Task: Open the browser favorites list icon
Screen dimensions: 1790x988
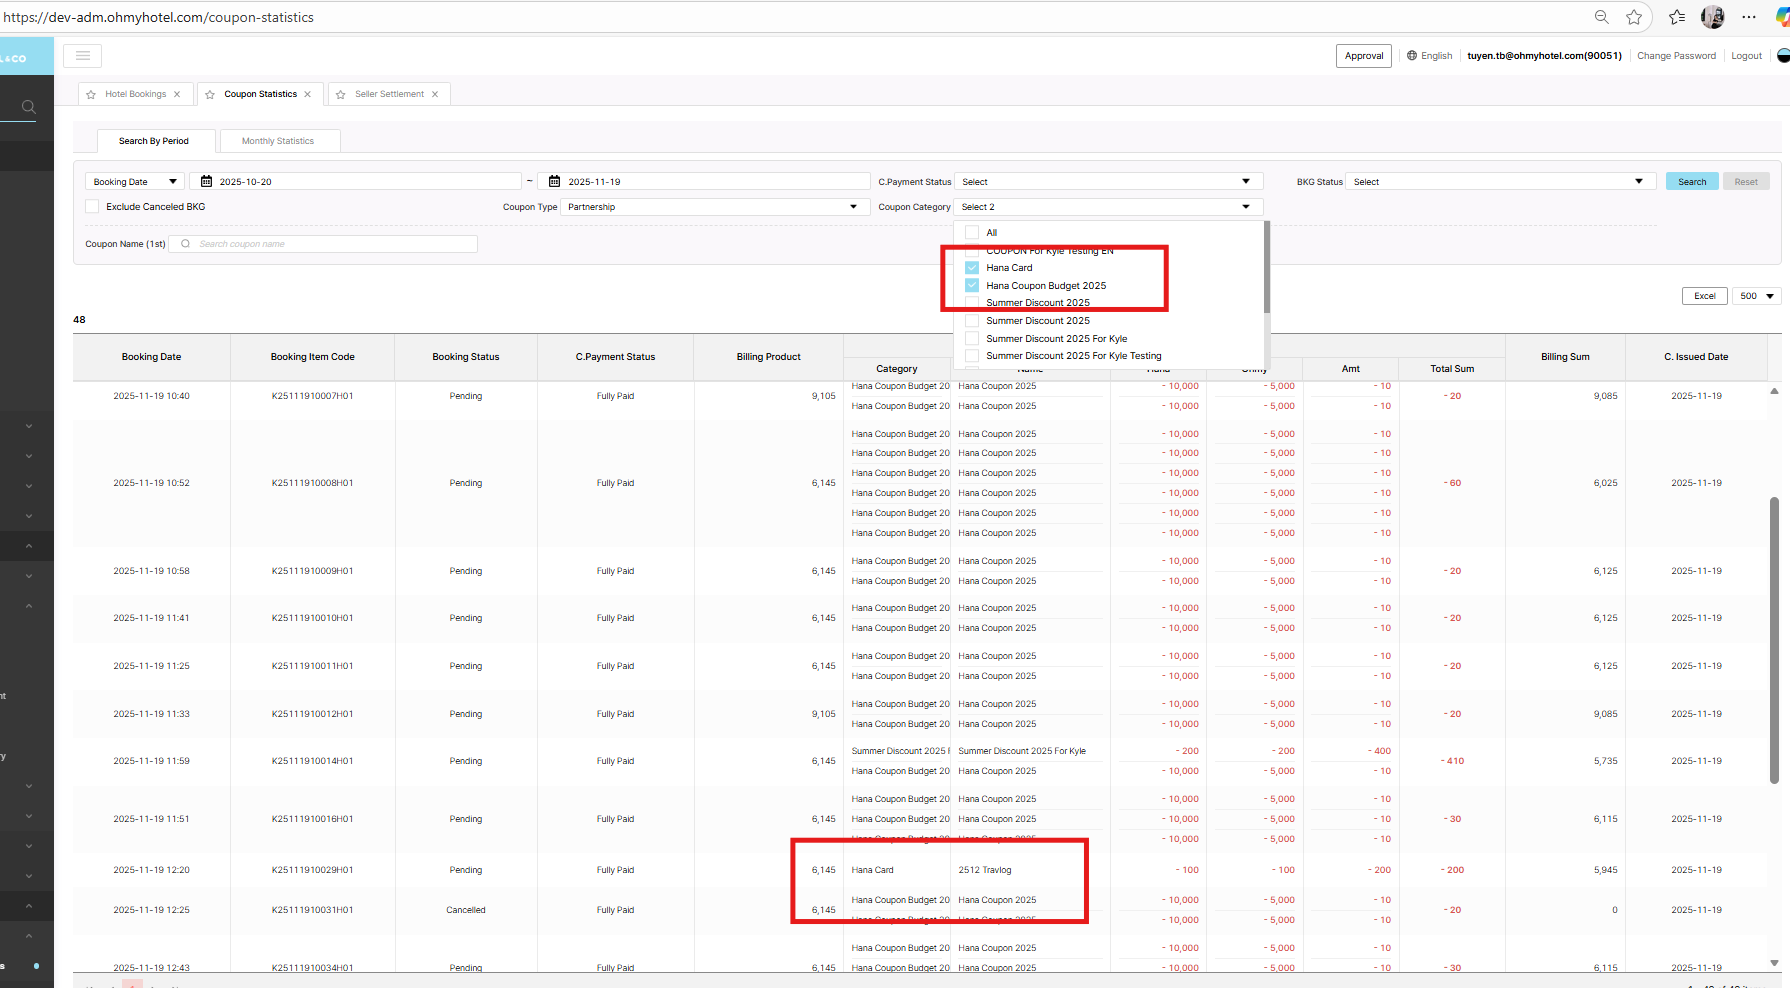Action: click(1677, 17)
